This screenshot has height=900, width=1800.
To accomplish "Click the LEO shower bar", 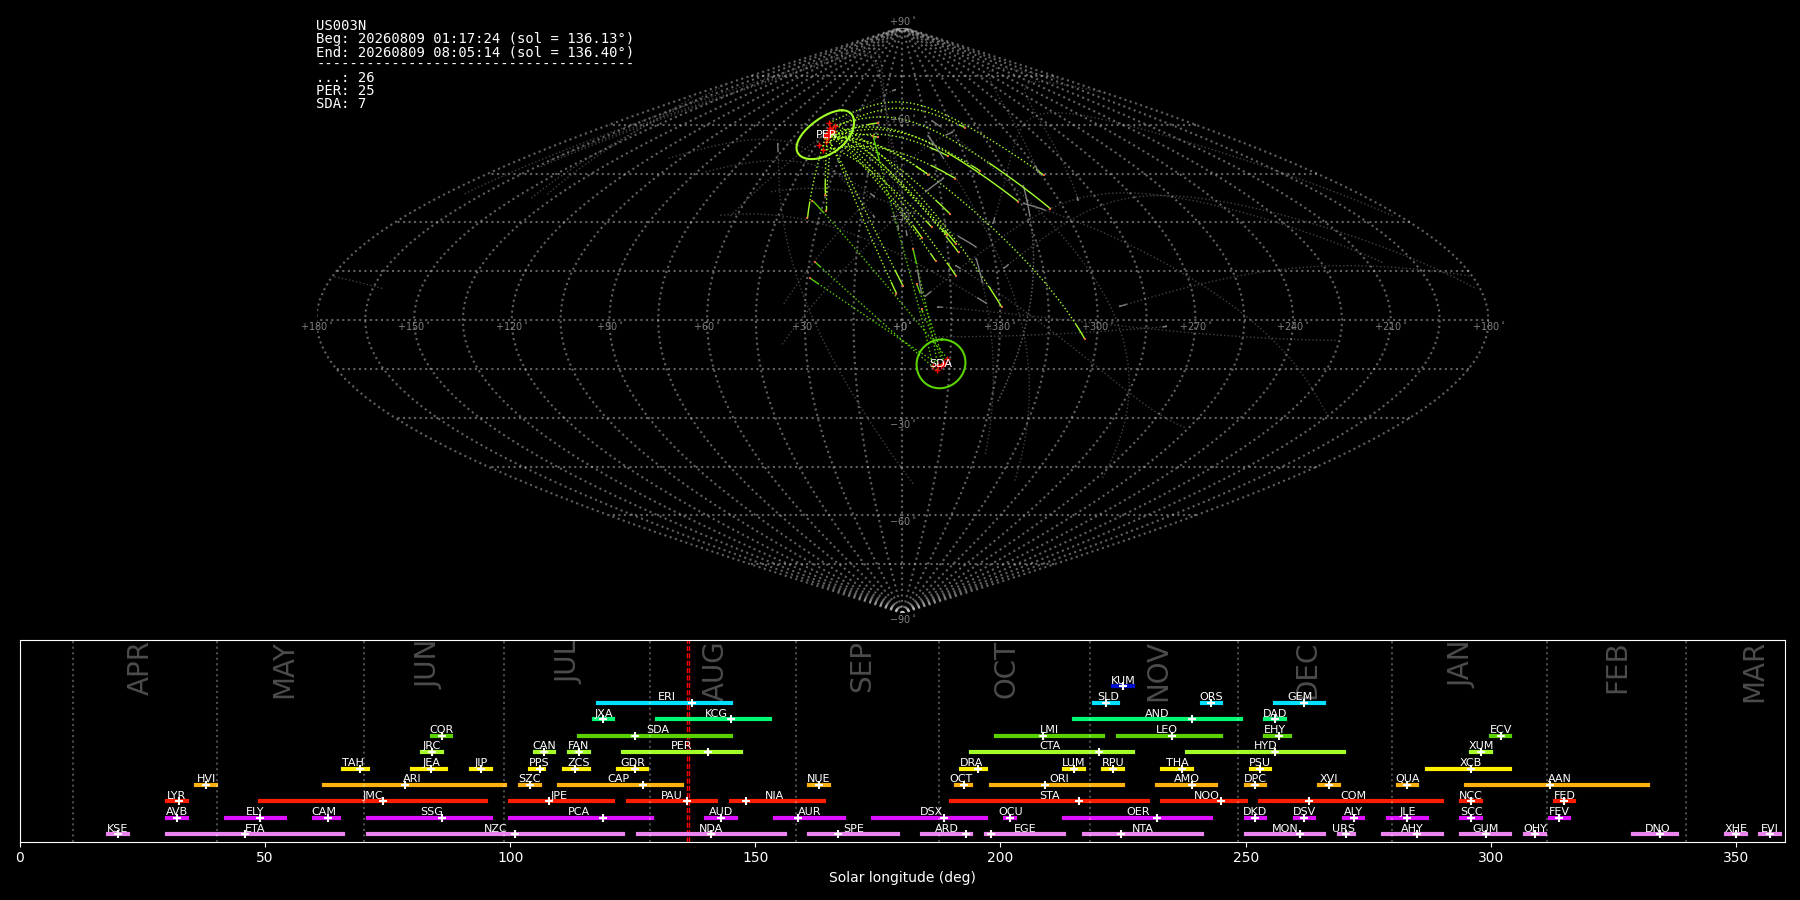I will coord(1169,736).
